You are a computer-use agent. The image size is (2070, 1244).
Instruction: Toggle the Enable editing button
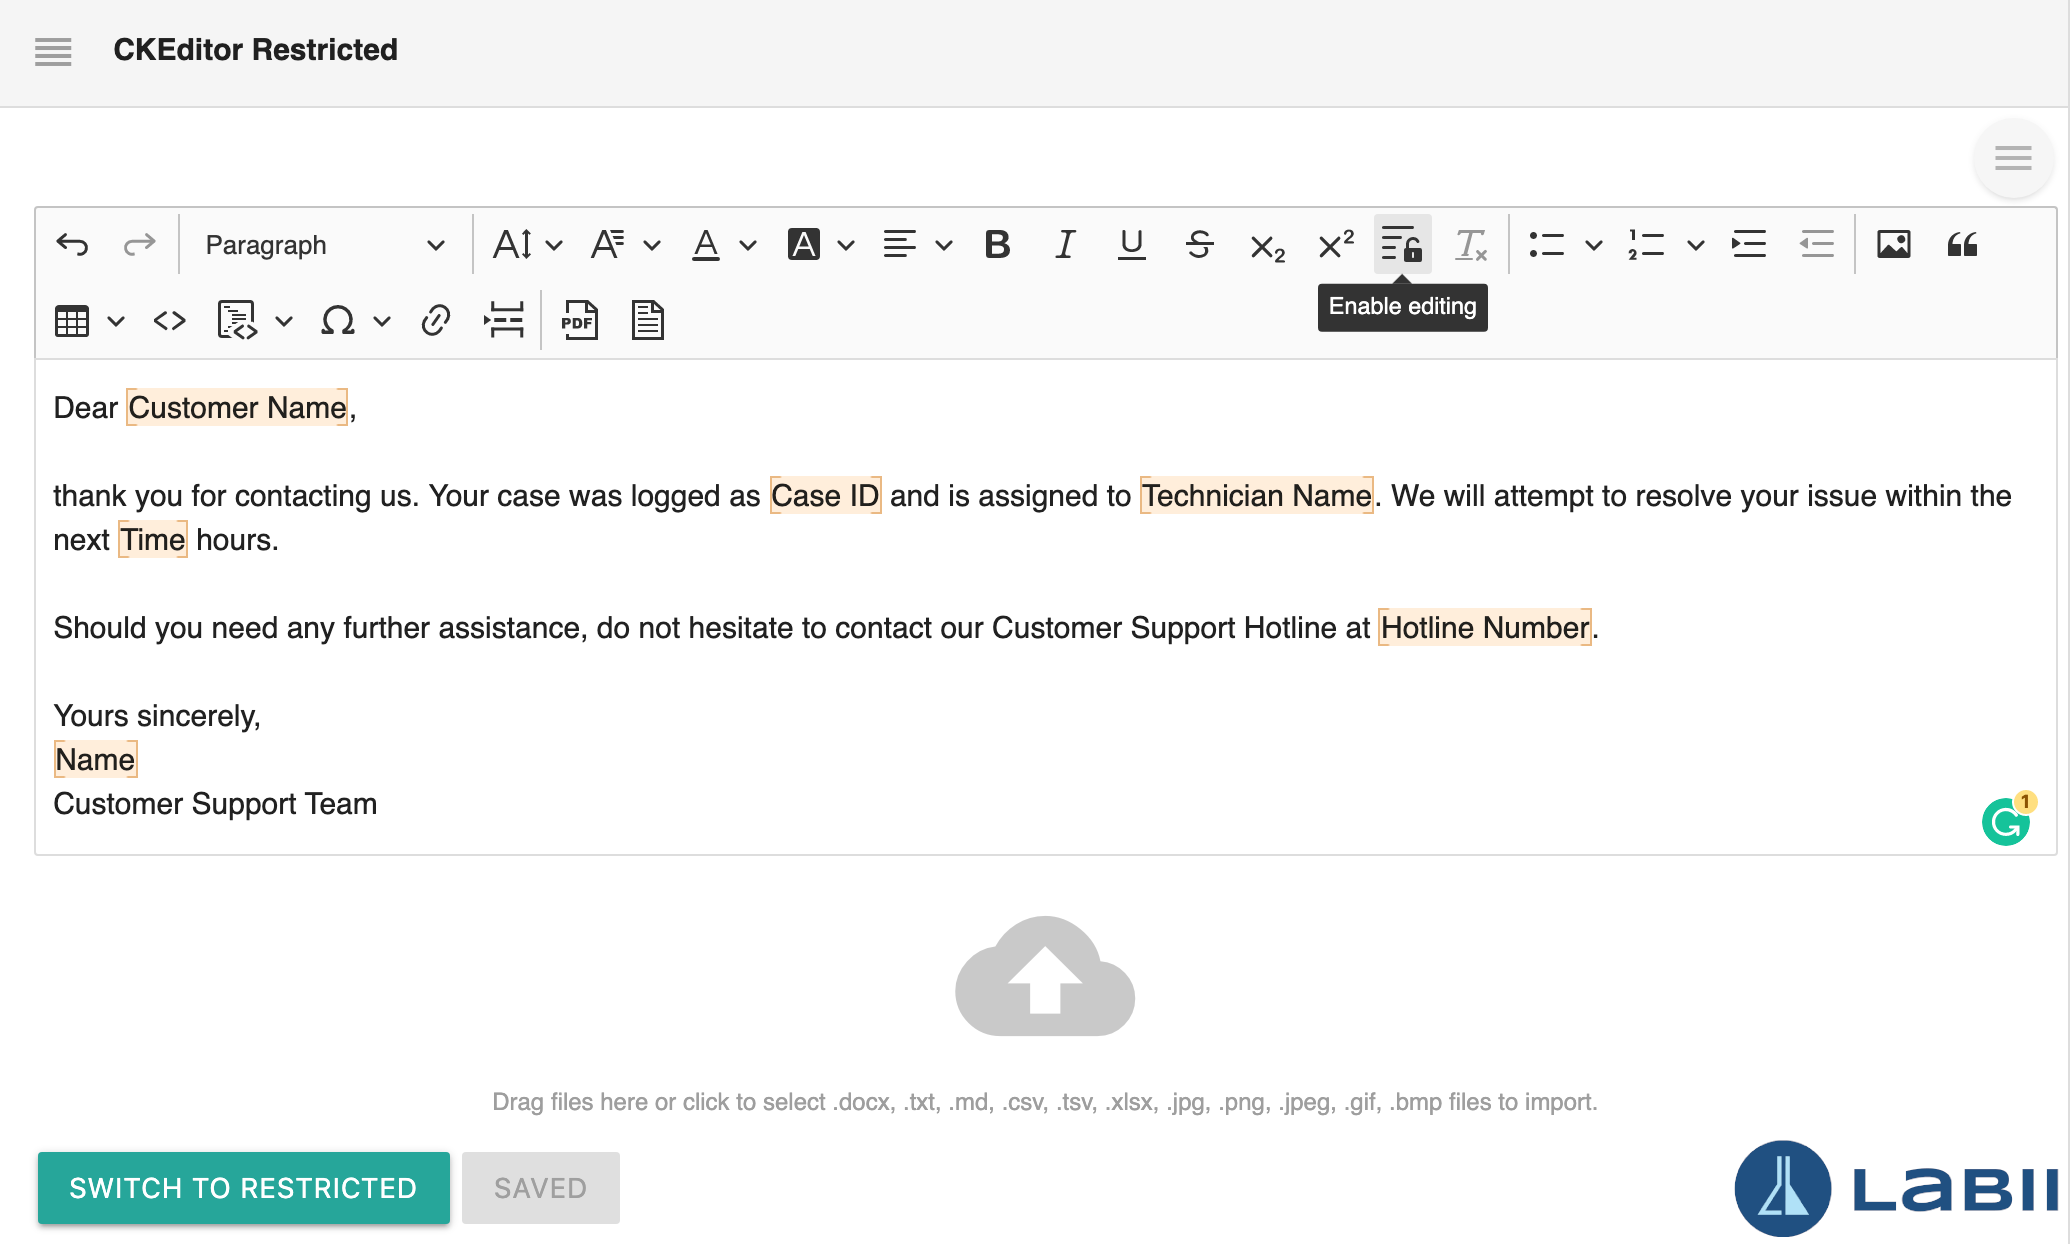1401,244
